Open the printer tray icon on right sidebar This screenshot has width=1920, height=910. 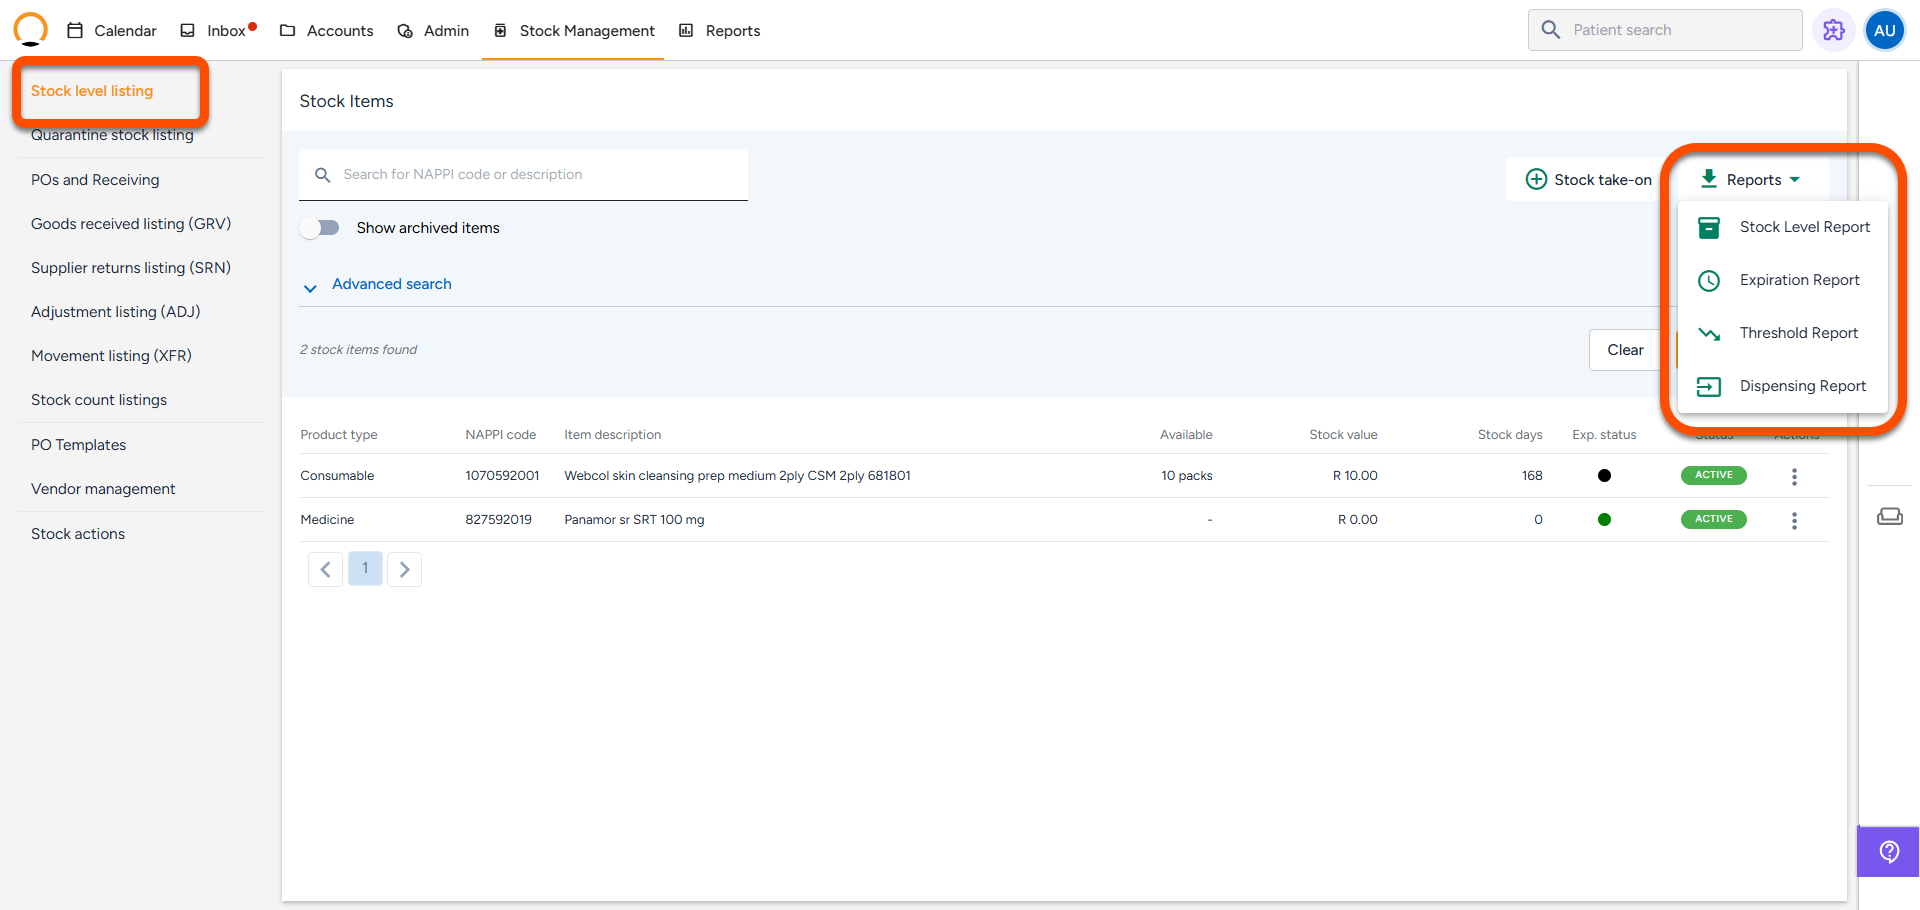1889,516
